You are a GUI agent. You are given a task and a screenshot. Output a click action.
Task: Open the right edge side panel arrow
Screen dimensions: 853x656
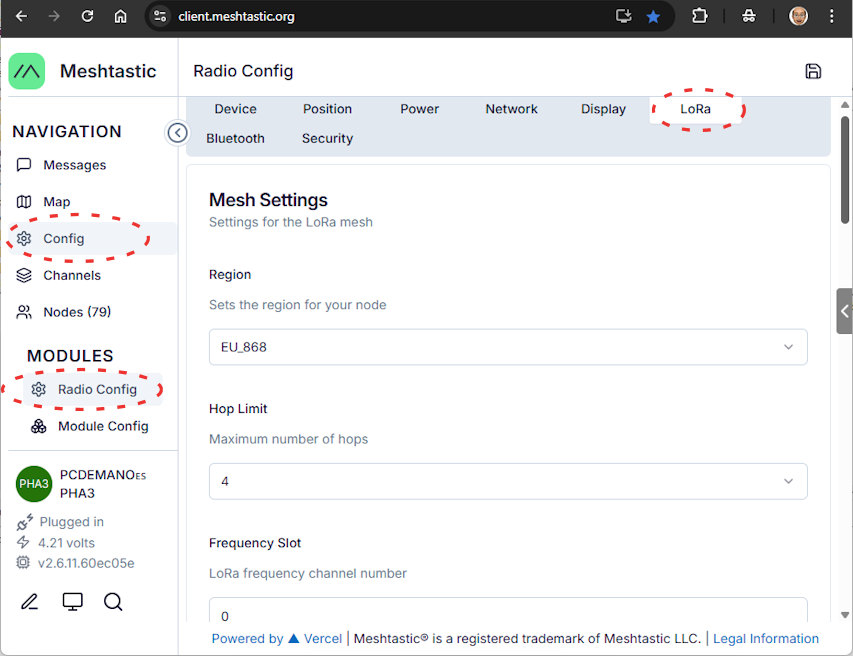[x=844, y=311]
